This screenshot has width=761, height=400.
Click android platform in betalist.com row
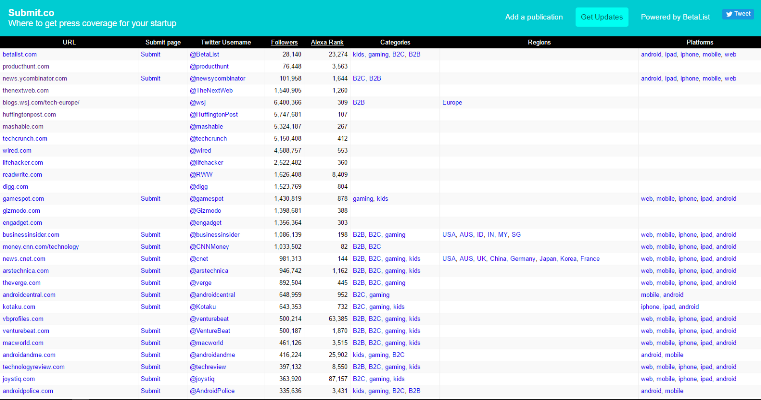651,54
